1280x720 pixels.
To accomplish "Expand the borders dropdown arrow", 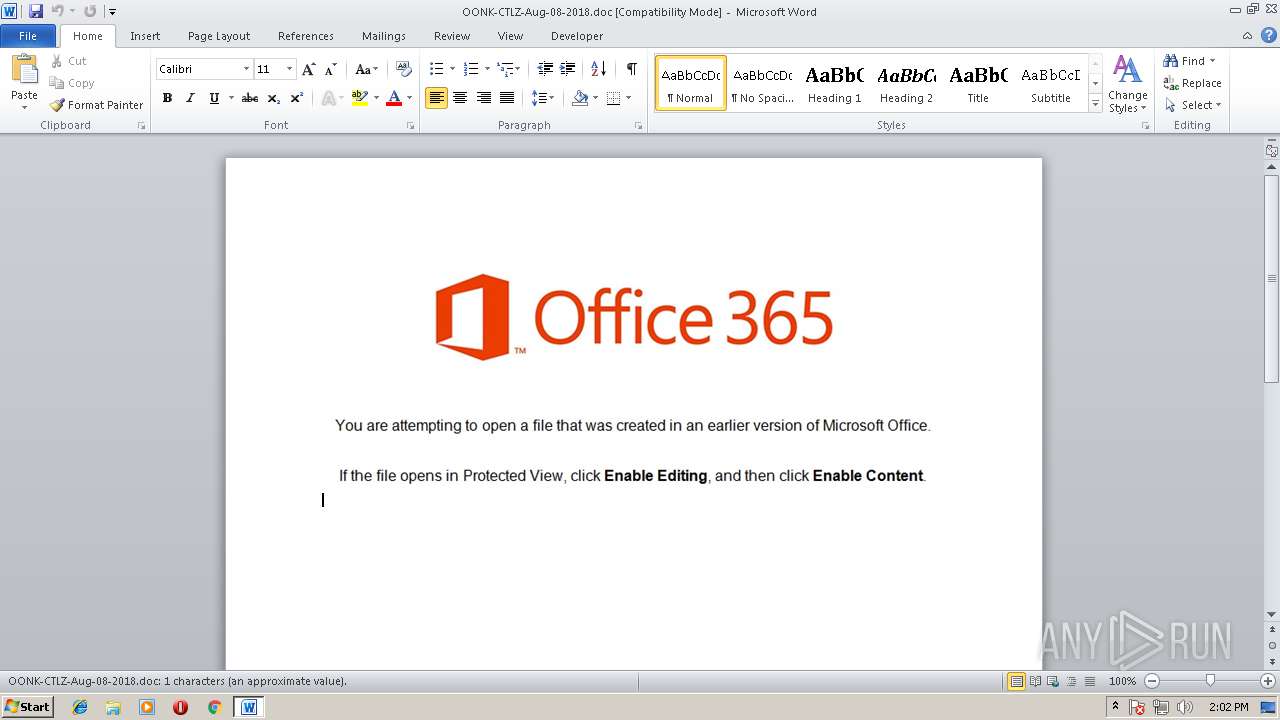I will [x=629, y=98].
